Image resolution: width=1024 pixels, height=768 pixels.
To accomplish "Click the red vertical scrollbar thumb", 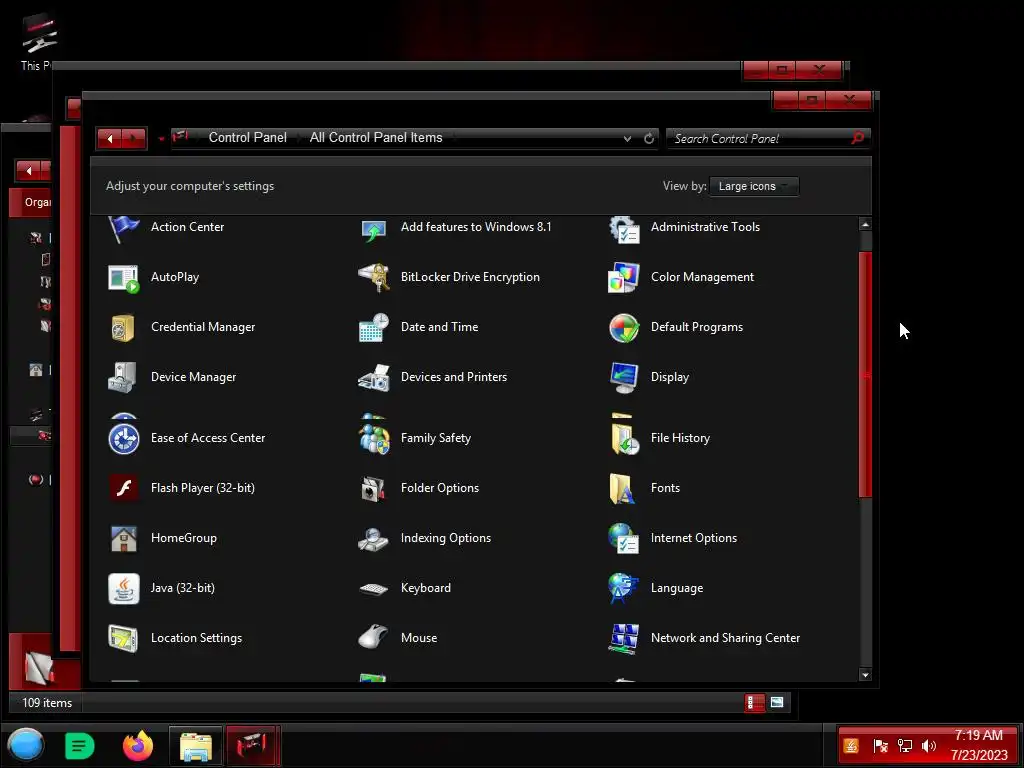I will click(x=865, y=375).
